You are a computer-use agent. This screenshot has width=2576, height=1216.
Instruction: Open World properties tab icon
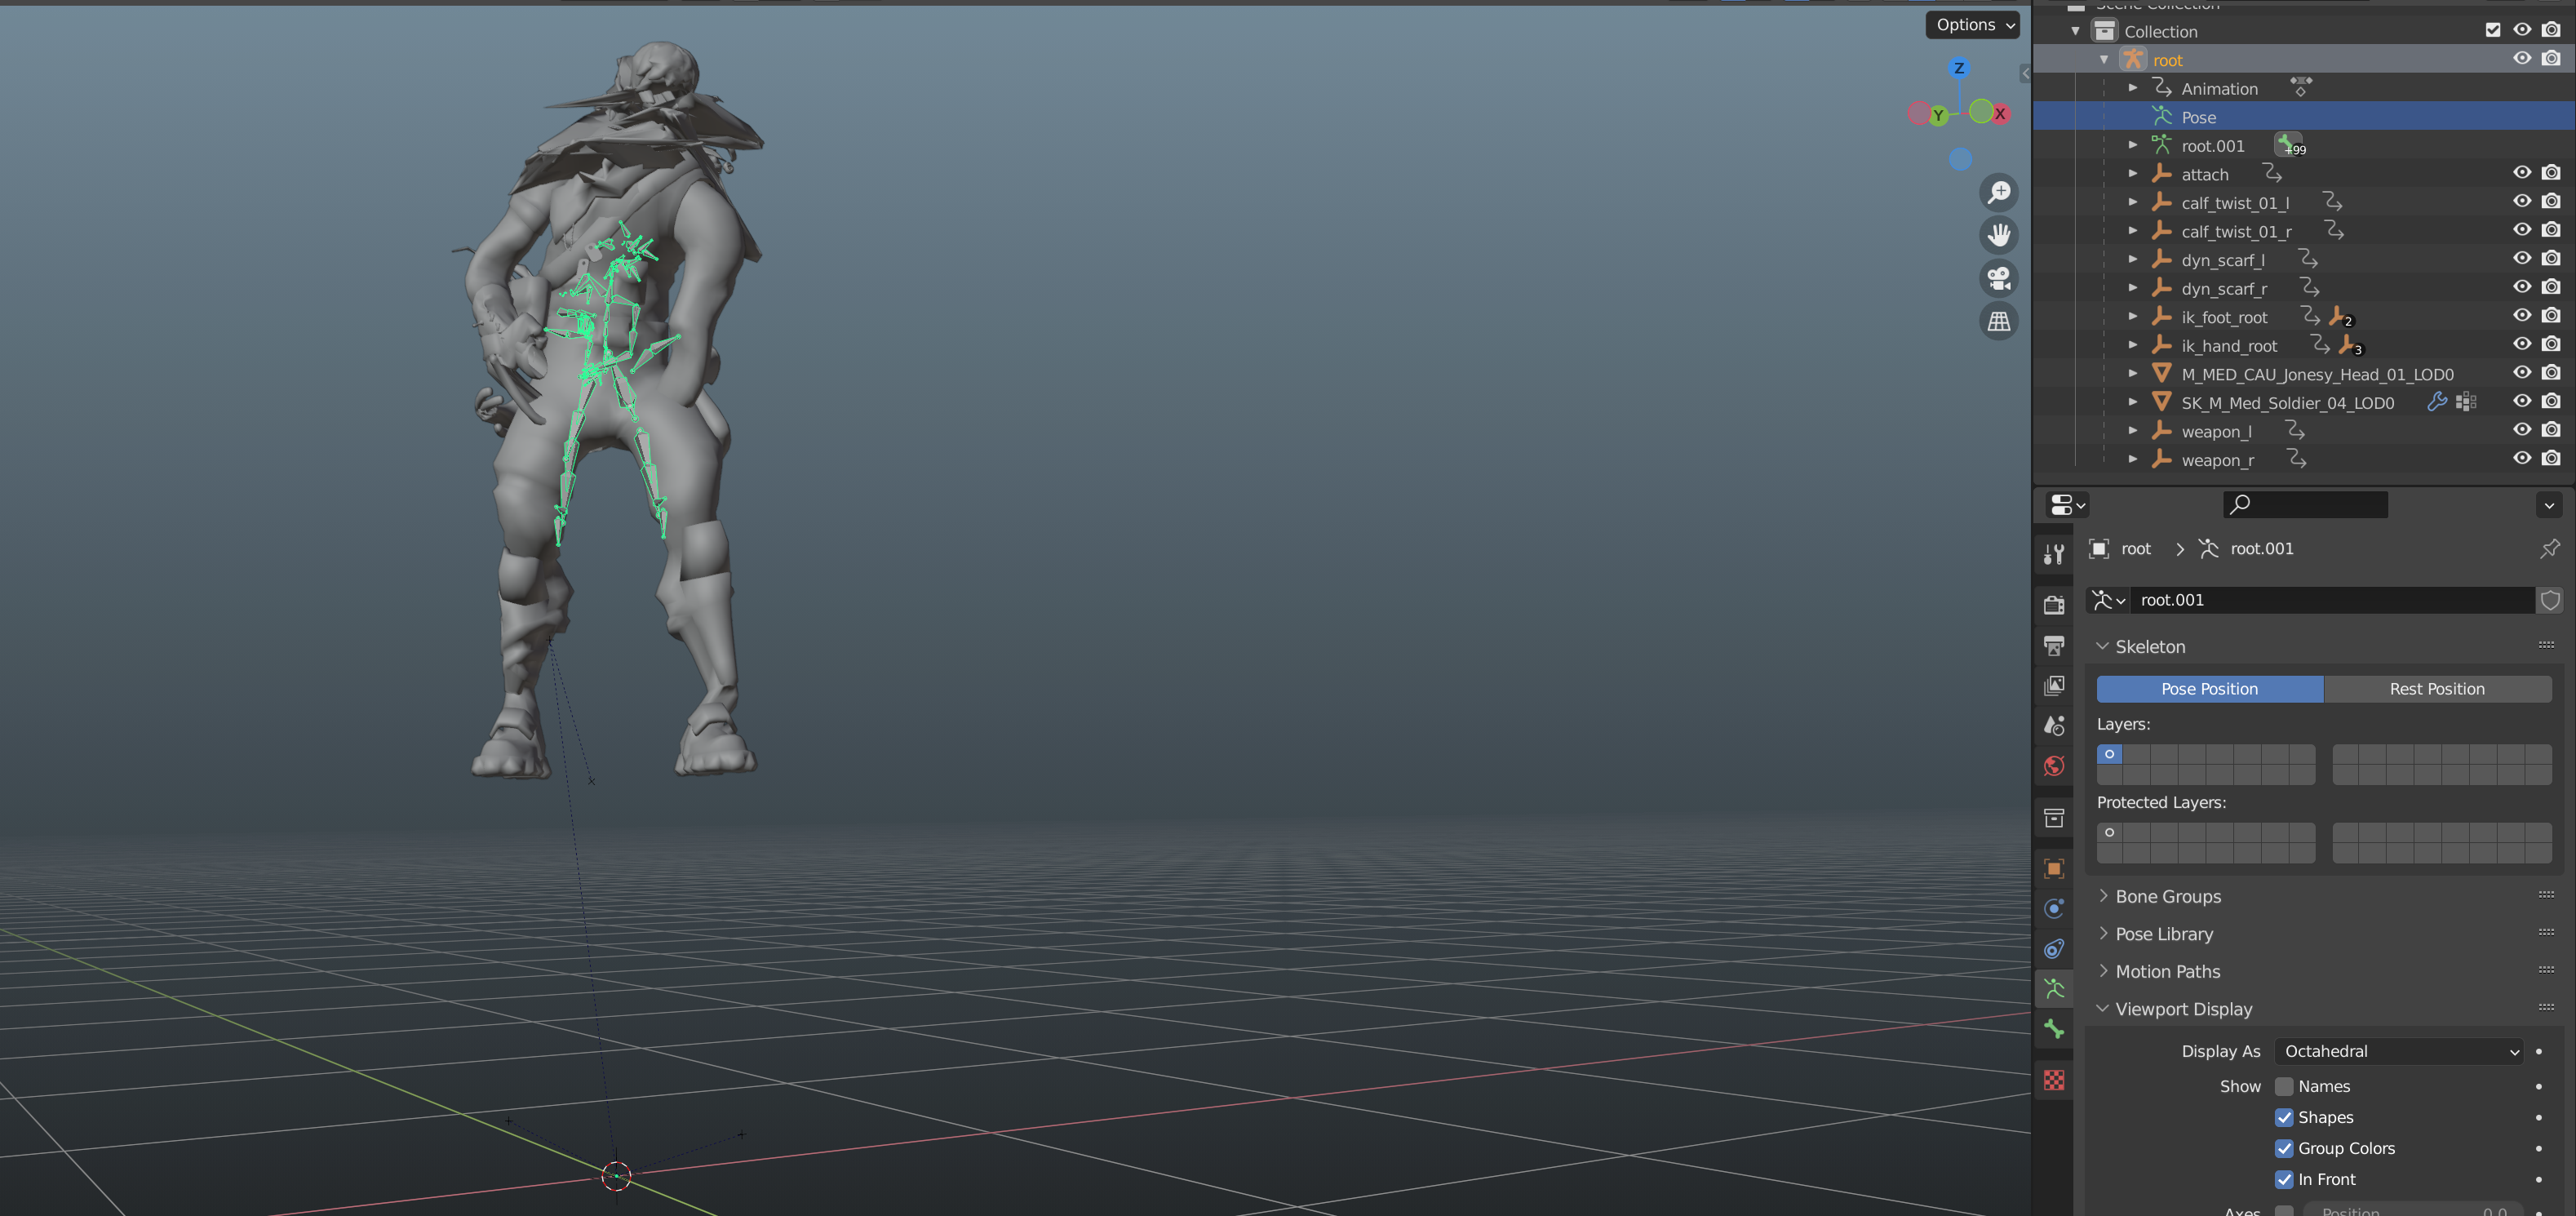point(2054,766)
